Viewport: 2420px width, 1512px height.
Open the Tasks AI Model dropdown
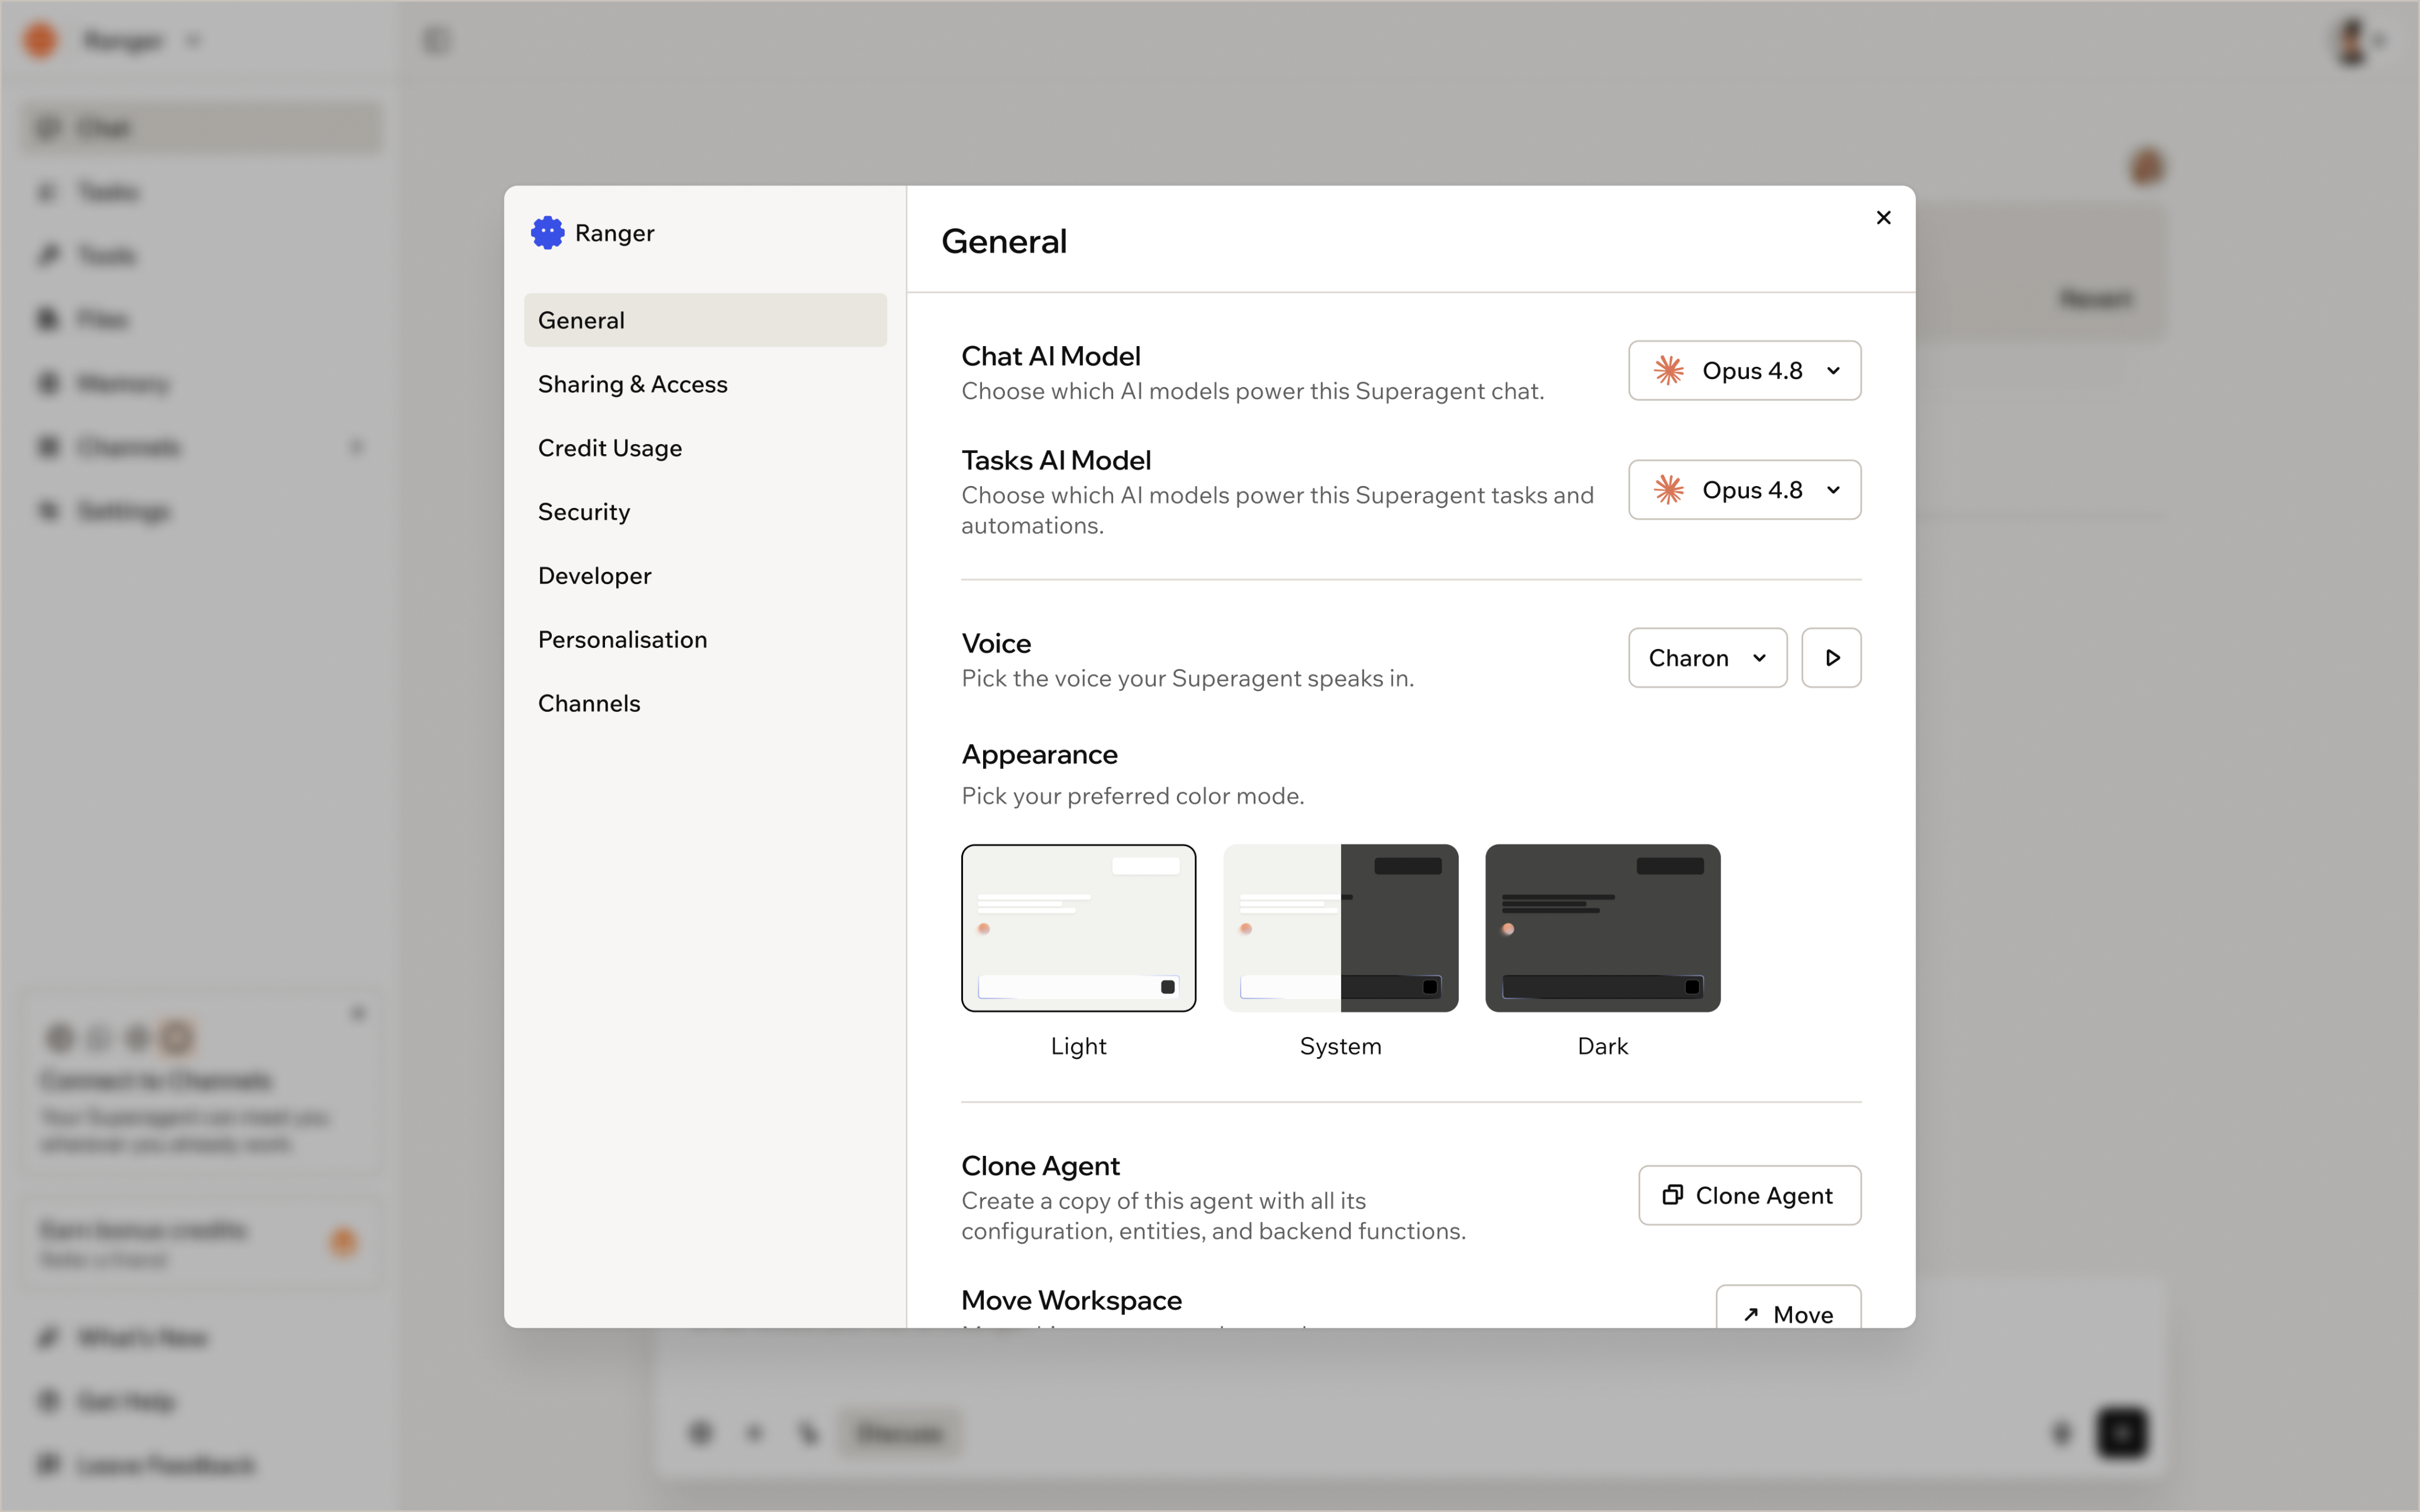click(1744, 490)
